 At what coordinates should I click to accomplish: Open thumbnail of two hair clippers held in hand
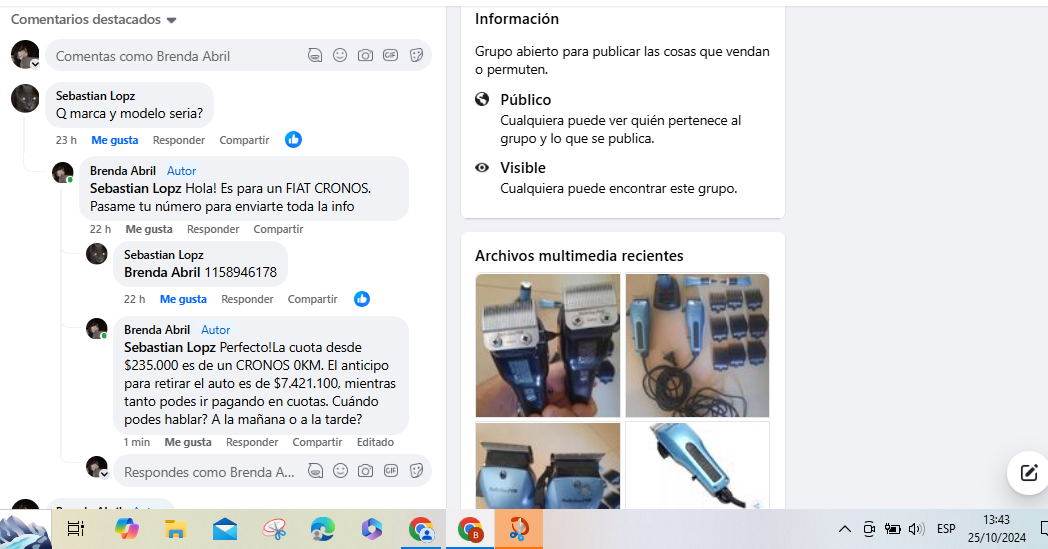pyautogui.click(x=547, y=345)
